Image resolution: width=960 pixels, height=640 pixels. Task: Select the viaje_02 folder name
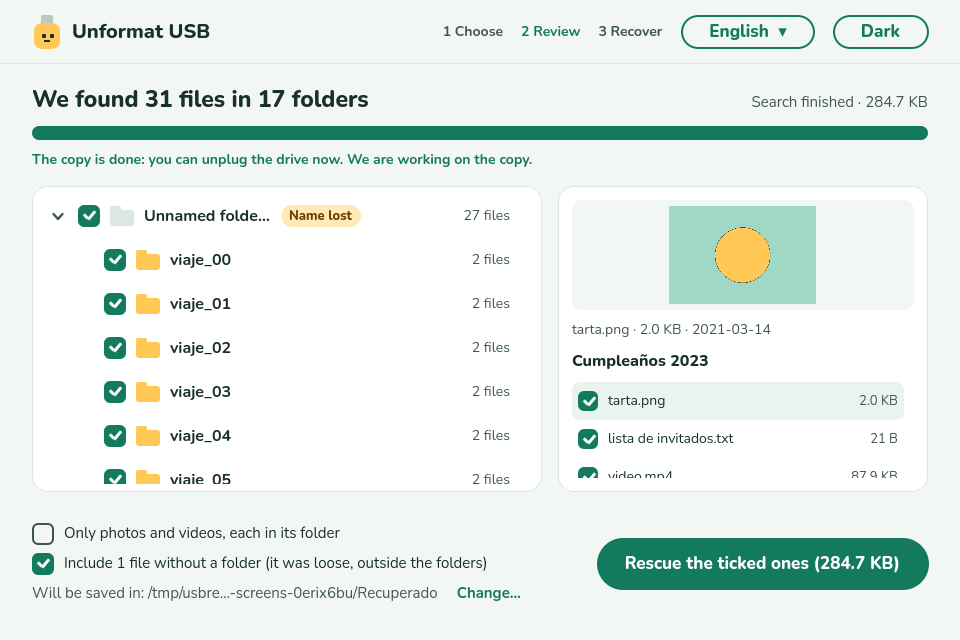click(x=200, y=348)
